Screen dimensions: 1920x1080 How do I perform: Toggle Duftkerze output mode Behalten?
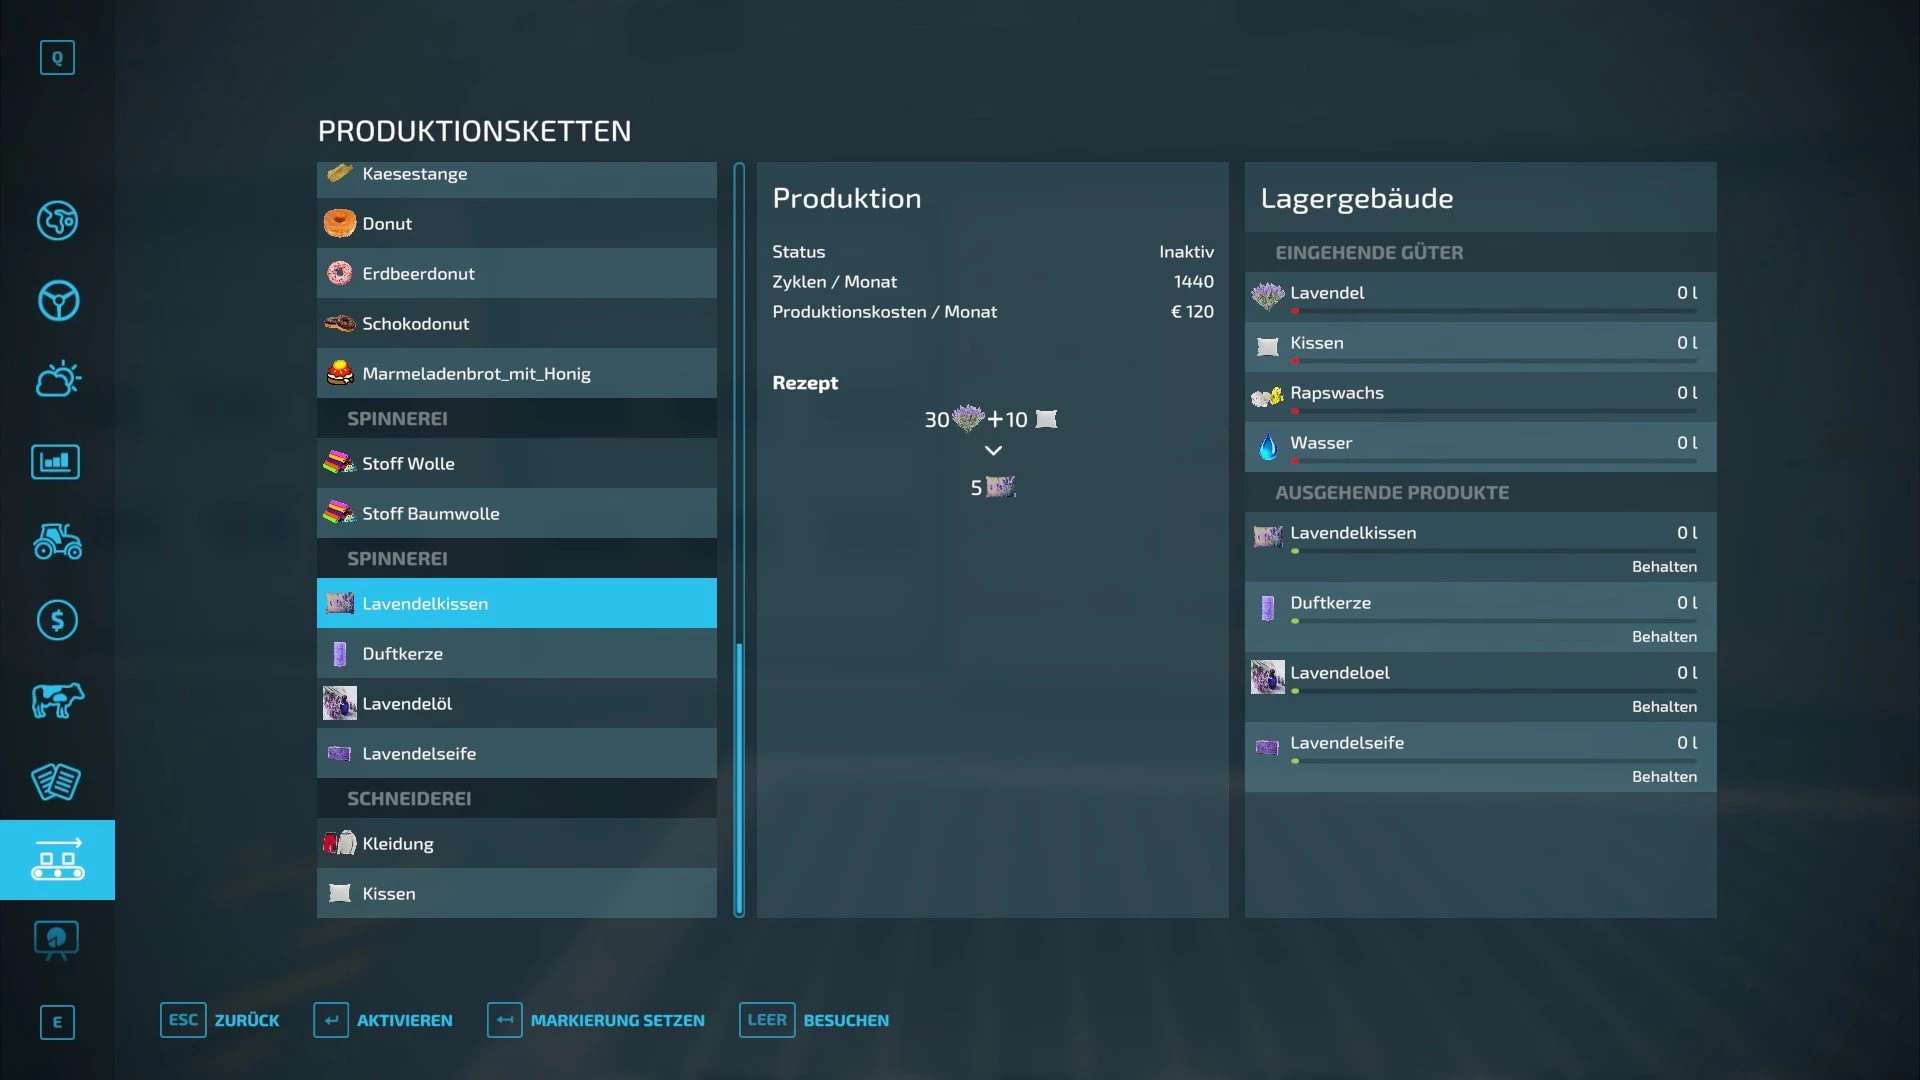click(x=1663, y=637)
